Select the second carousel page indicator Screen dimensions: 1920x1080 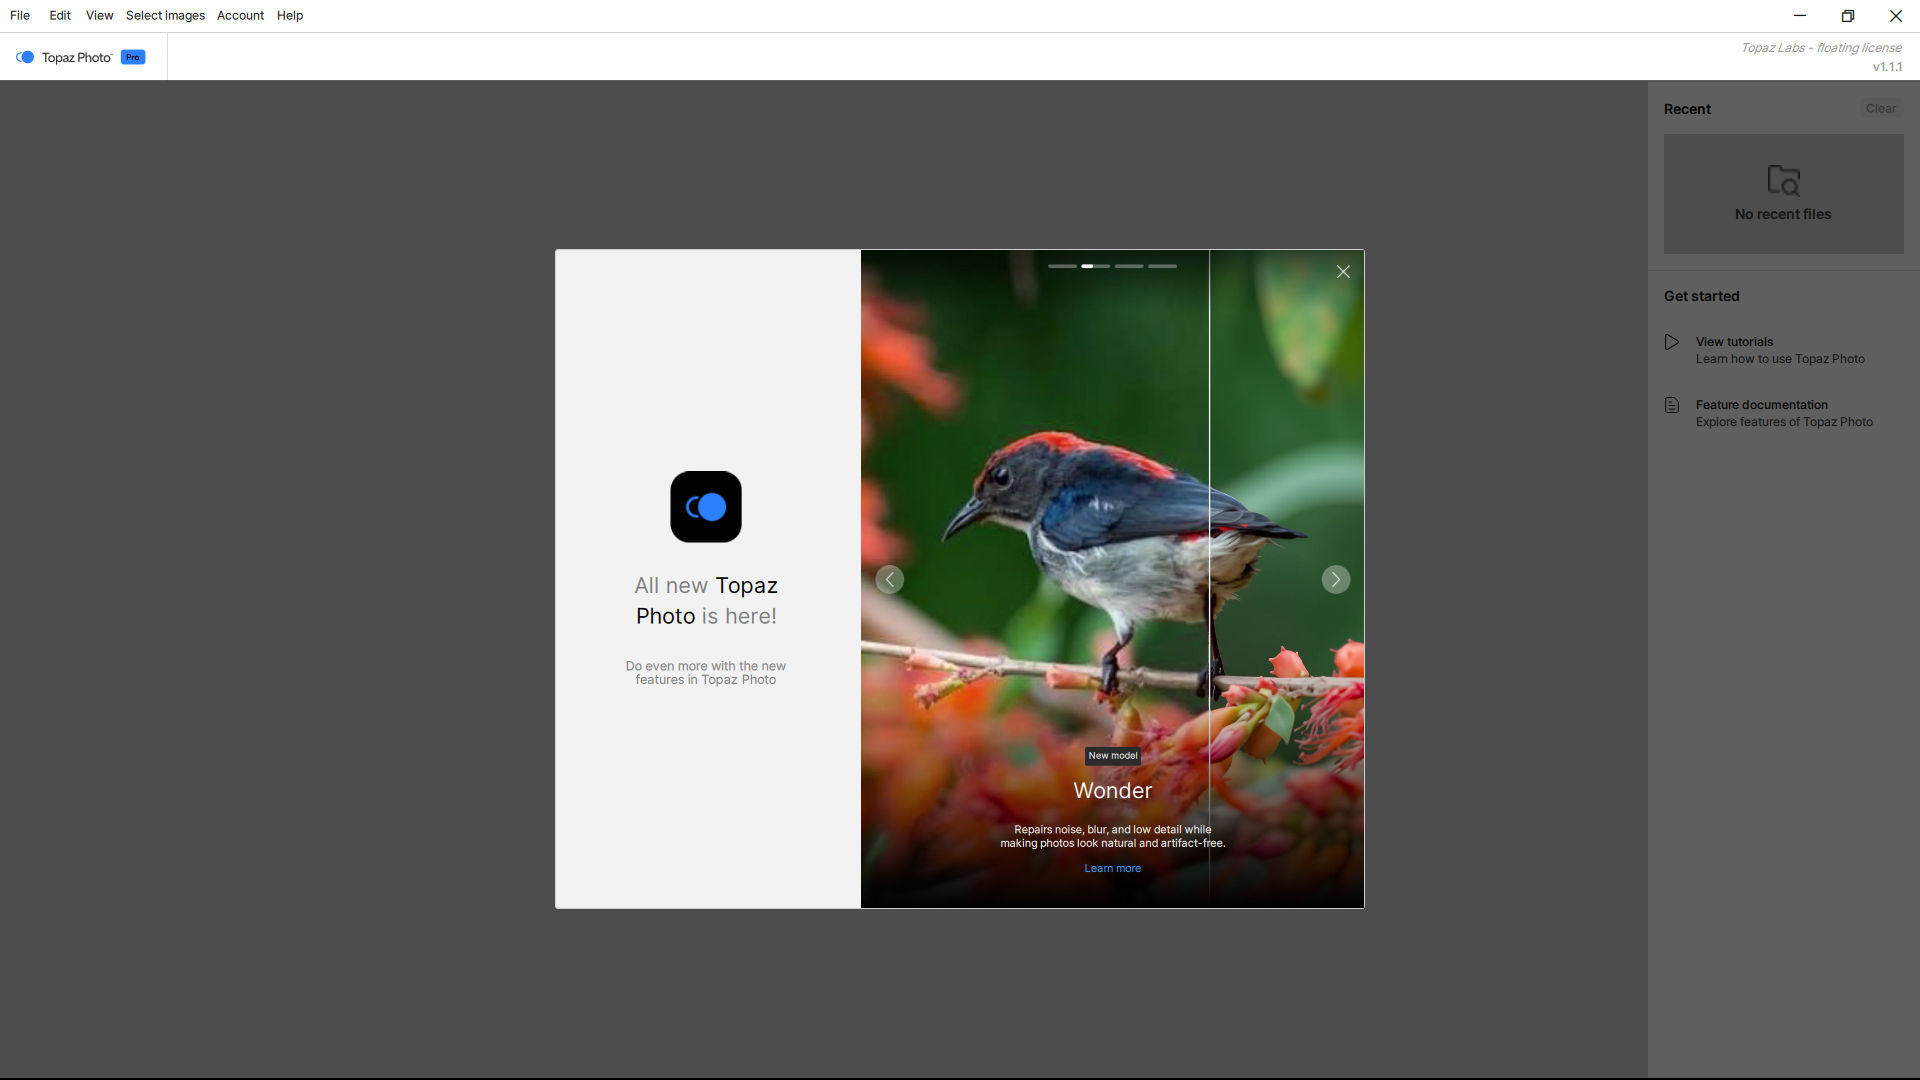point(1095,266)
